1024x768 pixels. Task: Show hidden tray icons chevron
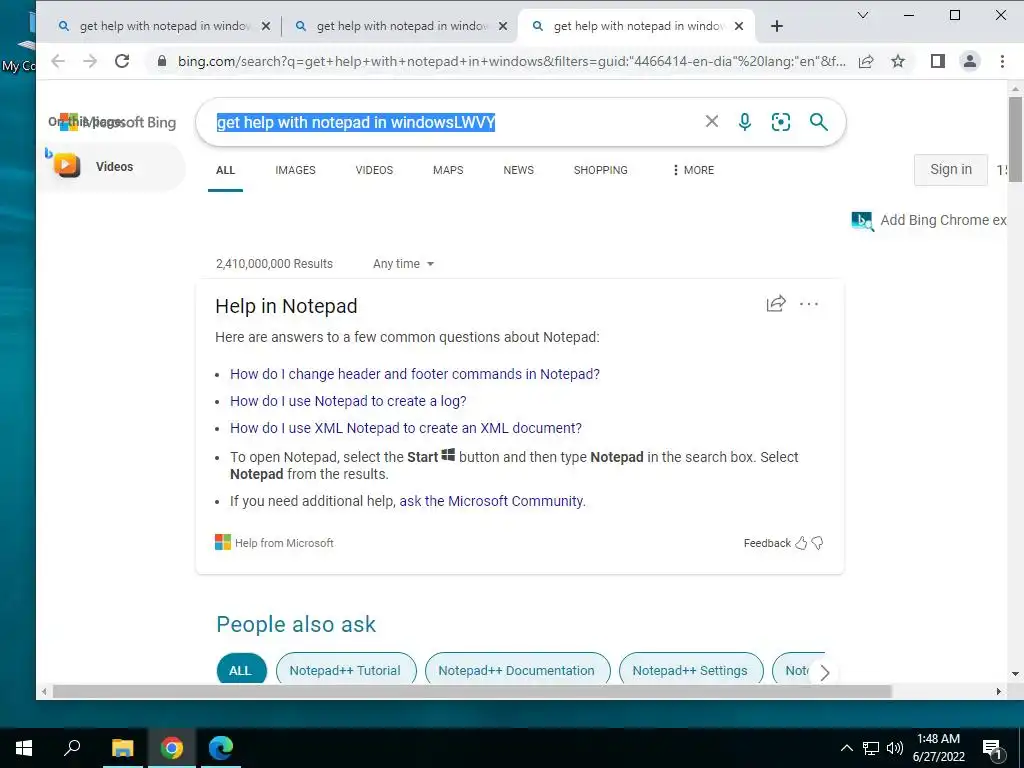coord(846,748)
